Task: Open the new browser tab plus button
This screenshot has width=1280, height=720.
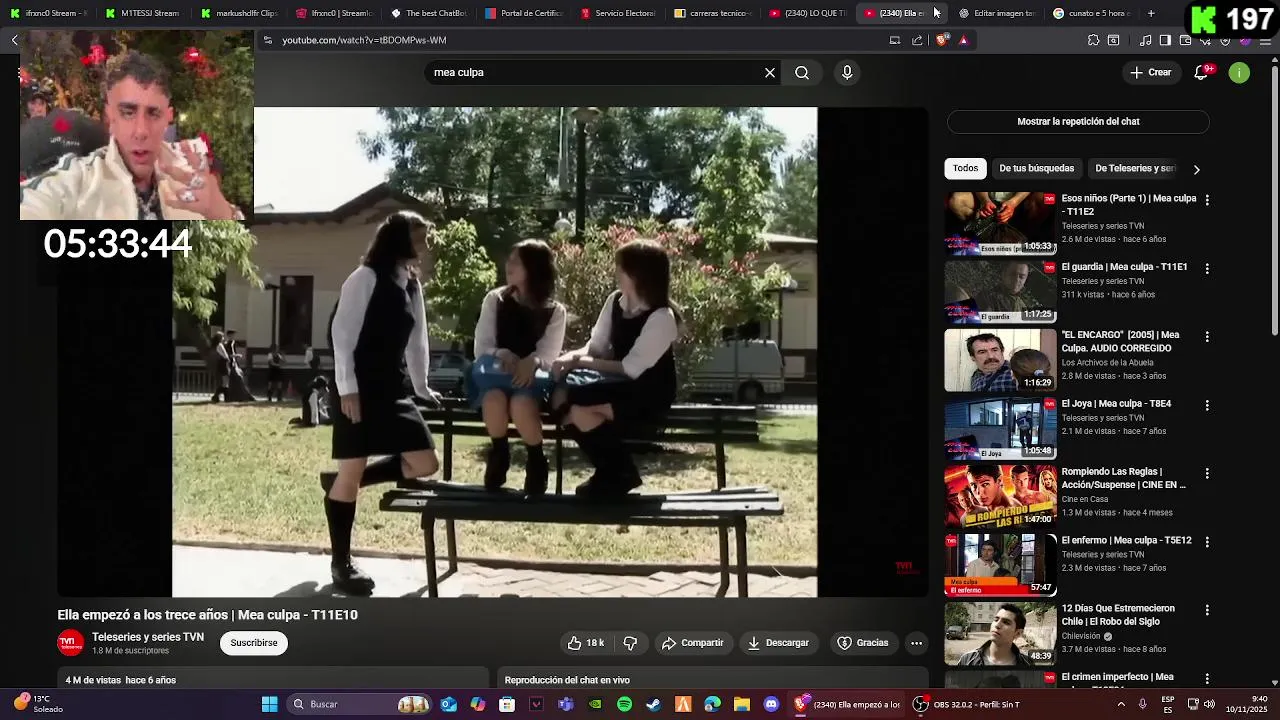Action: (x=1151, y=13)
